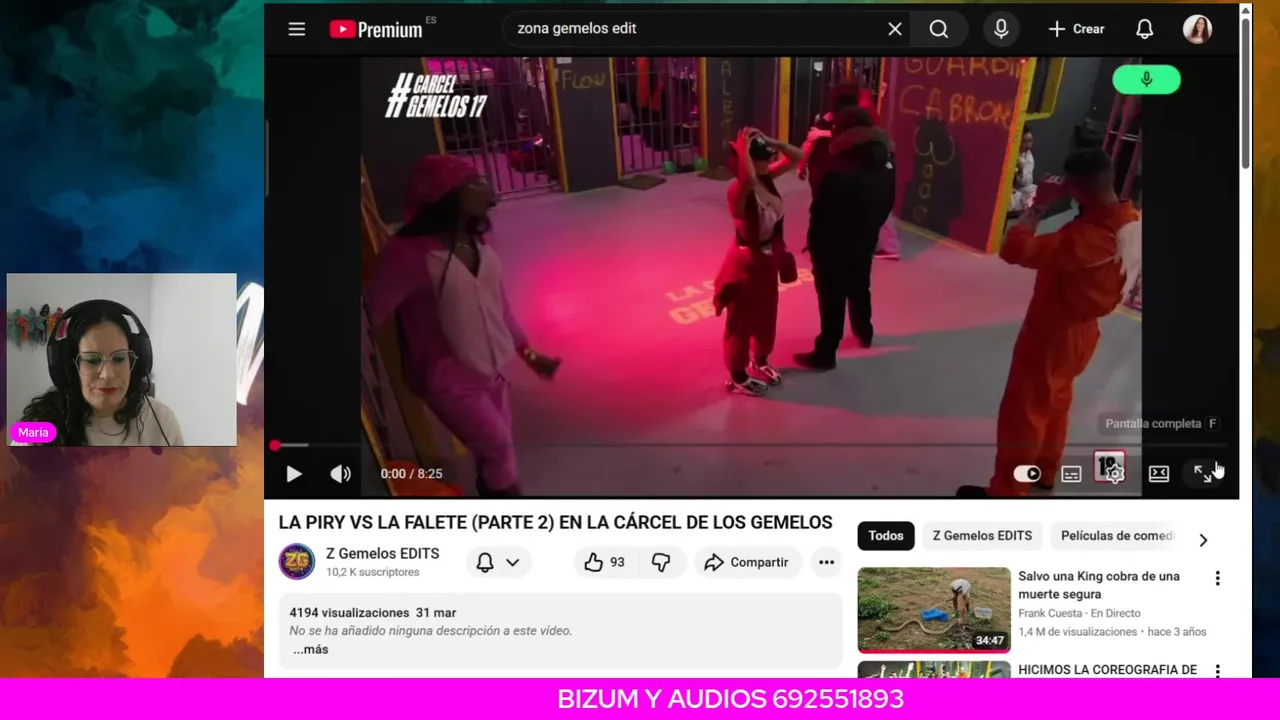Select the Z Gemelos EDITS filter chip

(x=982, y=536)
